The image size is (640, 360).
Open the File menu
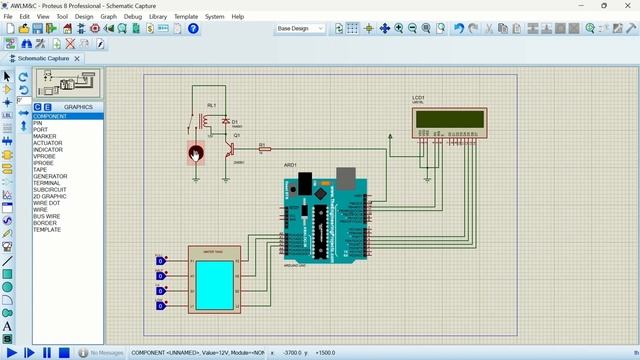point(8,17)
